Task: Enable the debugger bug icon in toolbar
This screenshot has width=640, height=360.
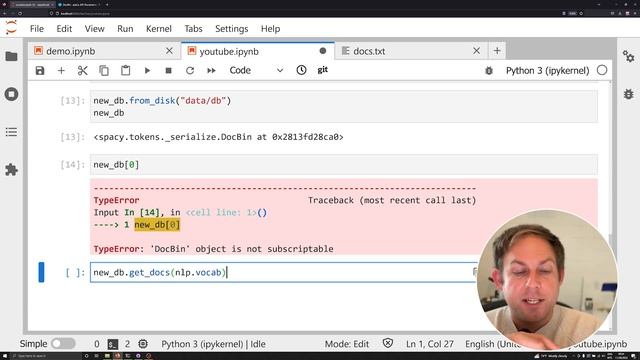Action: (x=489, y=71)
